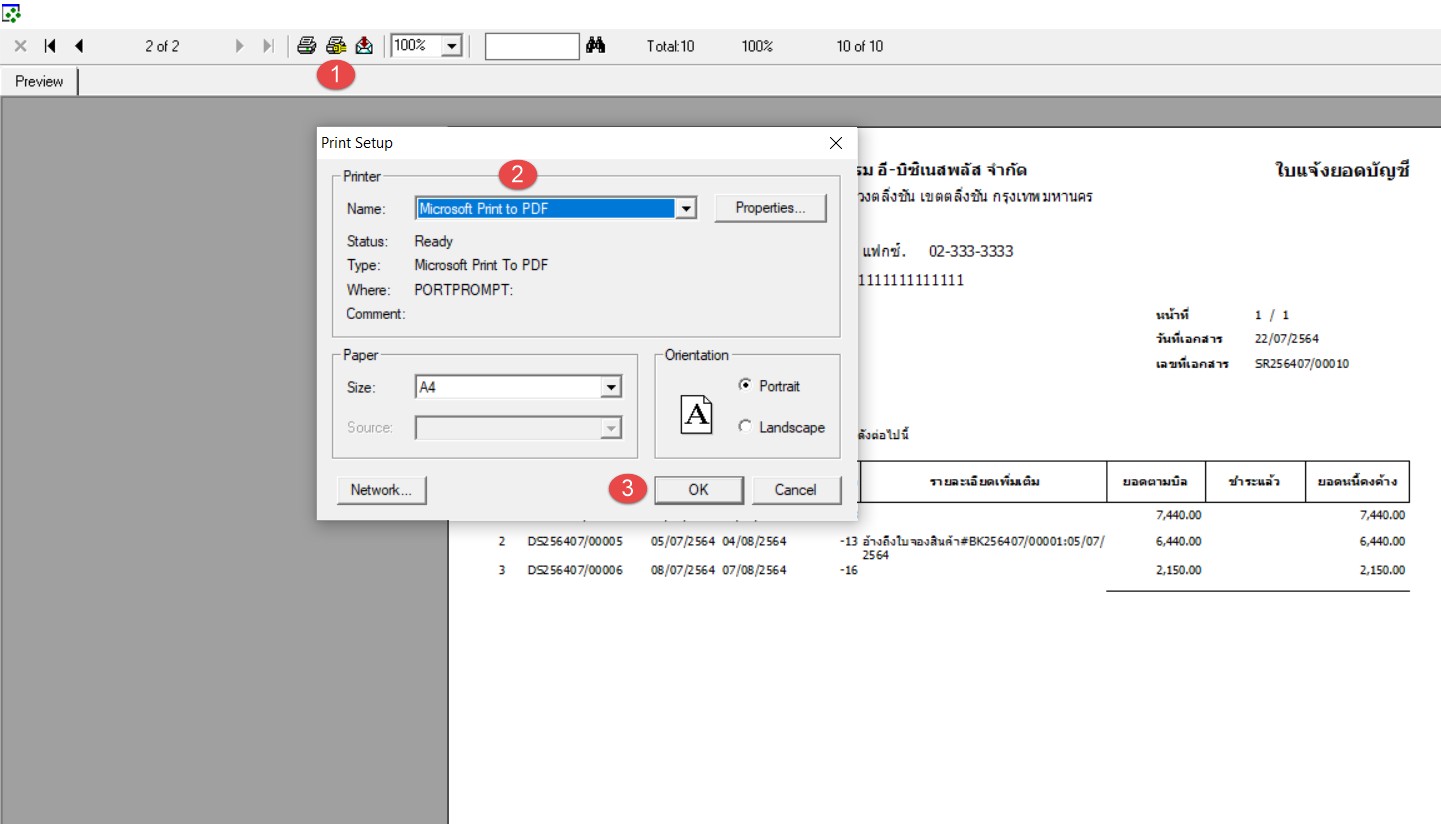Close the Print Setup dialog
1441x824 pixels.
[x=836, y=143]
